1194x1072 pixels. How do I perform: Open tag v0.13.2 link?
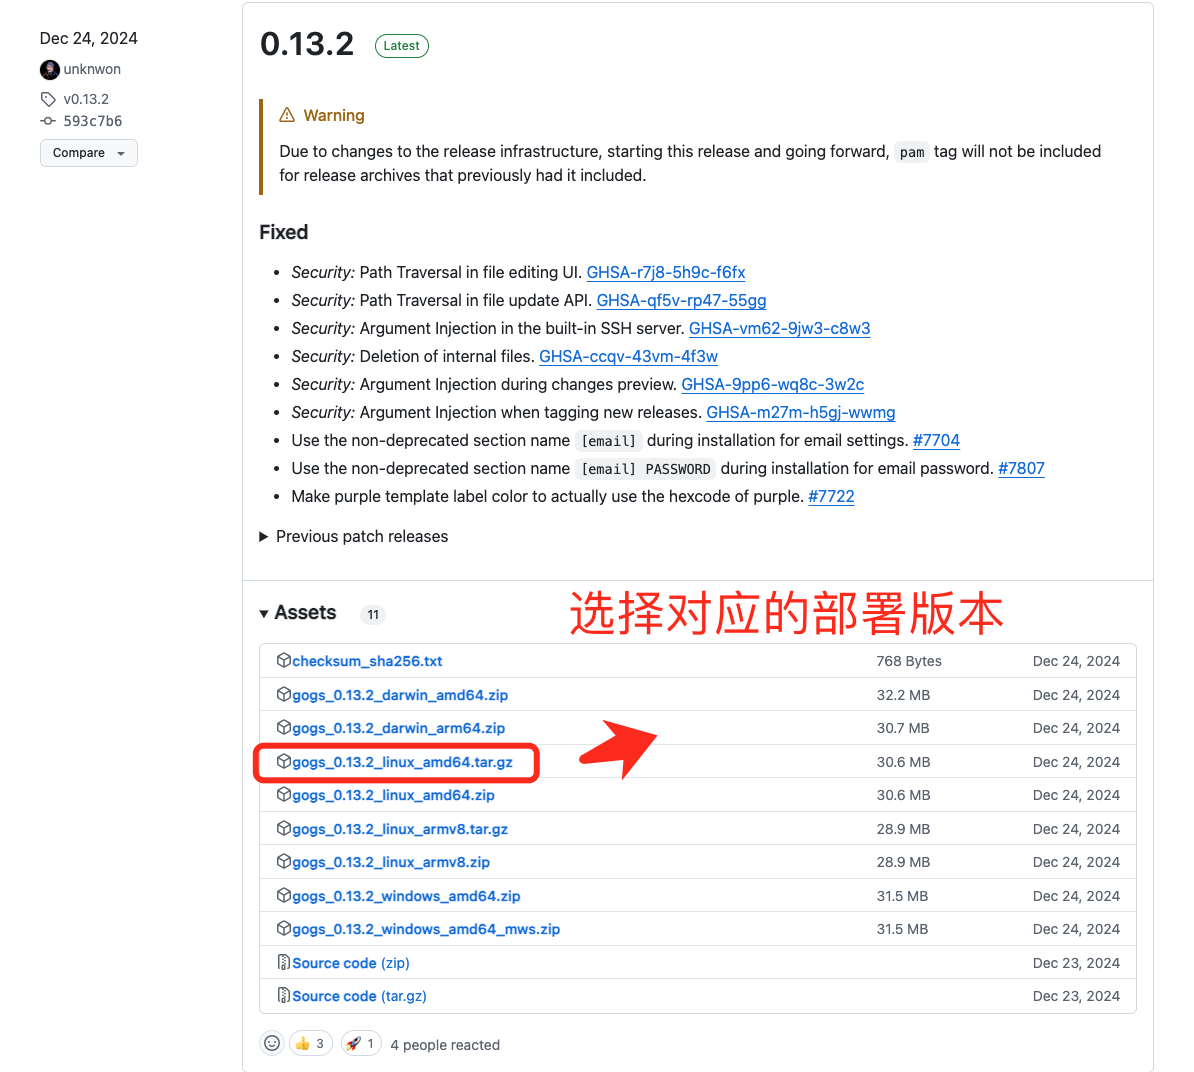tap(86, 99)
